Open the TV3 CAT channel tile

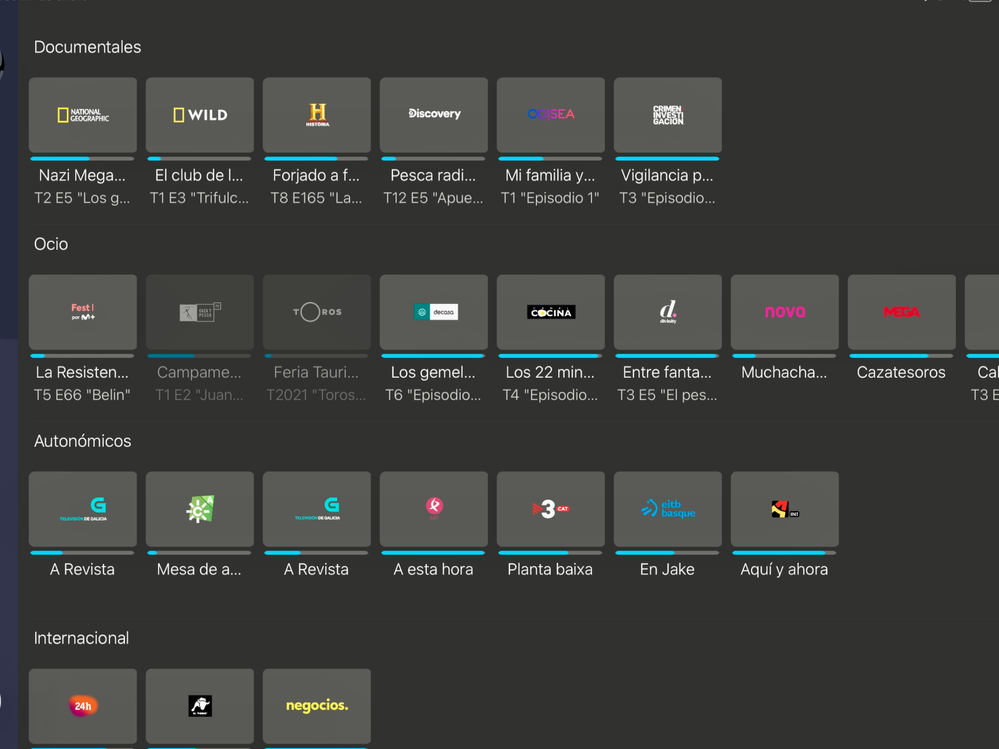pyautogui.click(x=550, y=508)
